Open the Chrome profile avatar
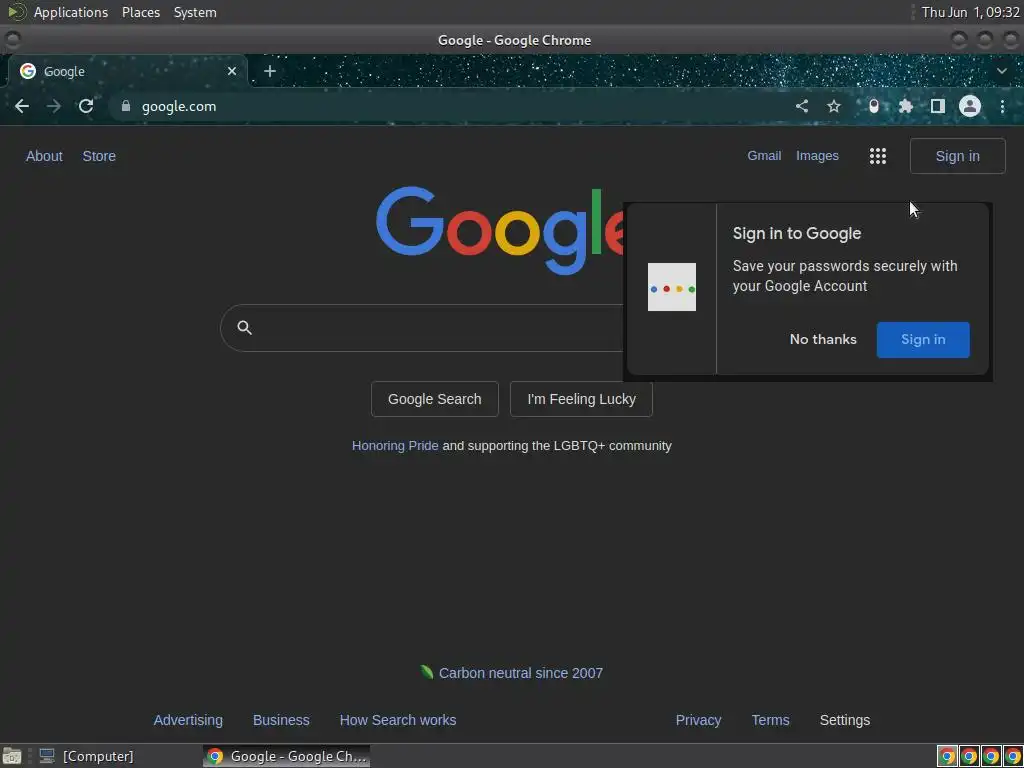The image size is (1024, 768). point(970,106)
